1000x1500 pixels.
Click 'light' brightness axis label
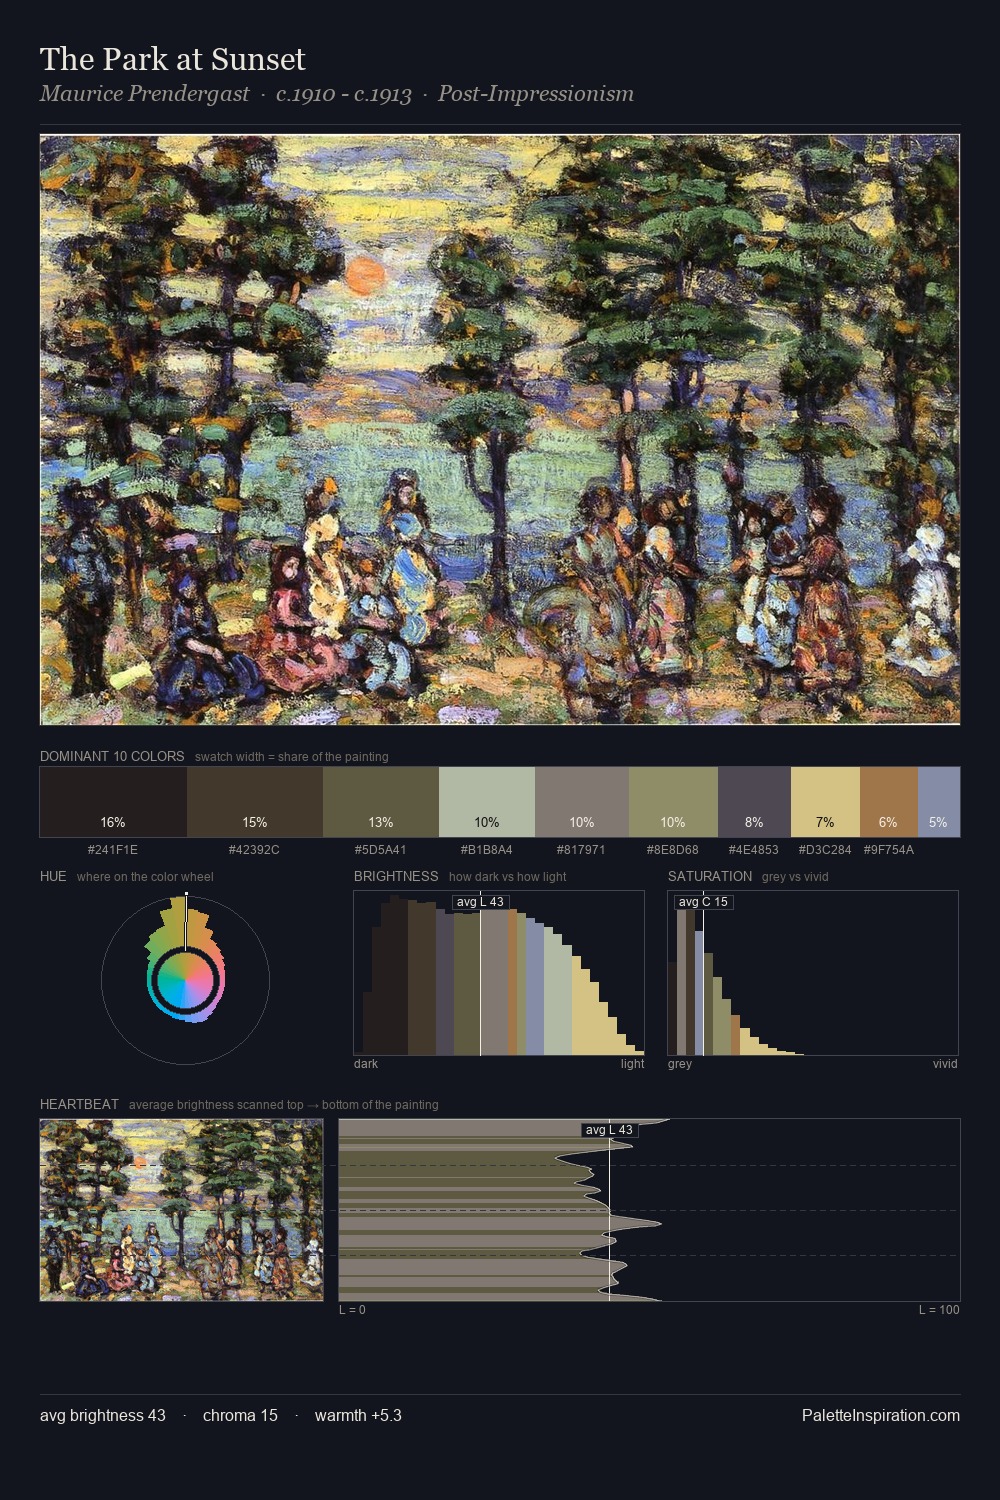(x=633, y=1064)
